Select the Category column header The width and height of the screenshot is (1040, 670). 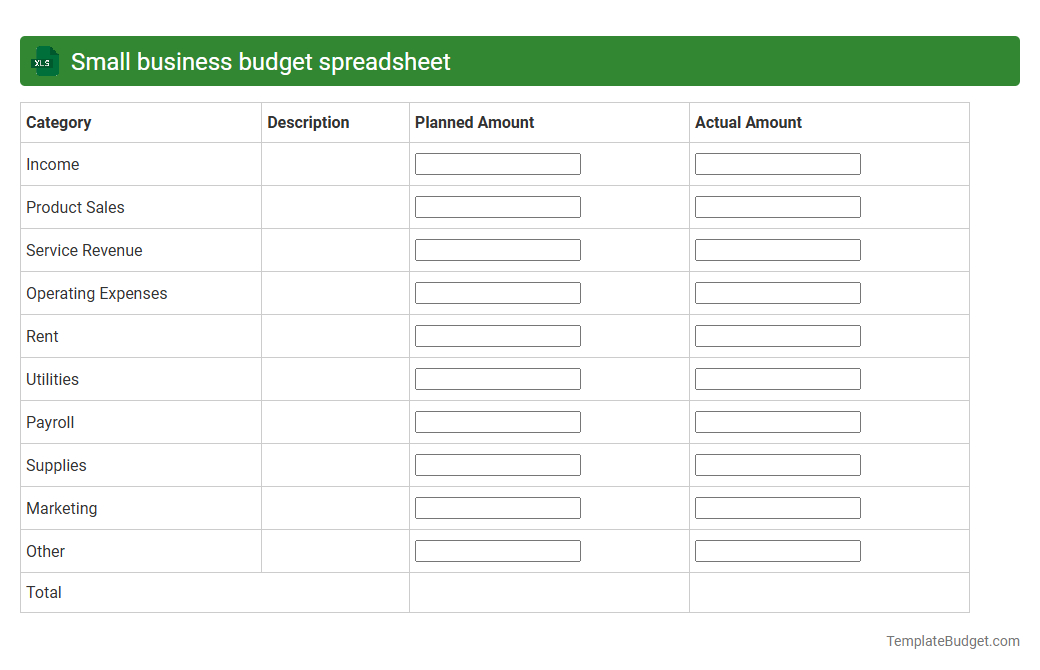click(x=58, y=122)
